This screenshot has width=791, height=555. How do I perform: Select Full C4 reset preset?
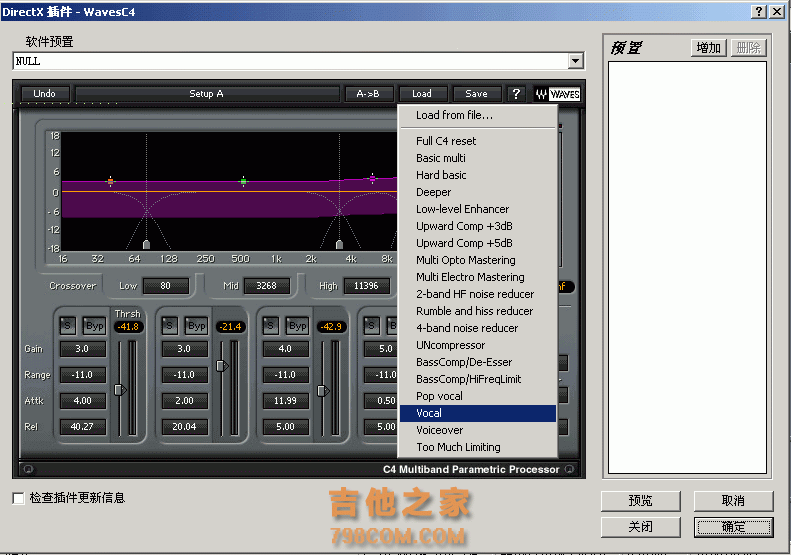click(x=478, y=141)
